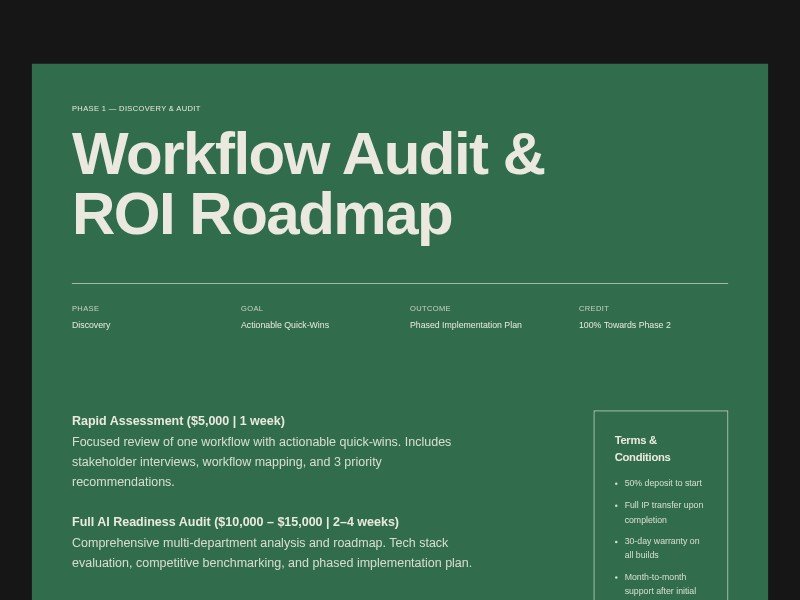Click the 'CREDIT' column label
Viewport: 800px width, 600px height.
(594, 309)
